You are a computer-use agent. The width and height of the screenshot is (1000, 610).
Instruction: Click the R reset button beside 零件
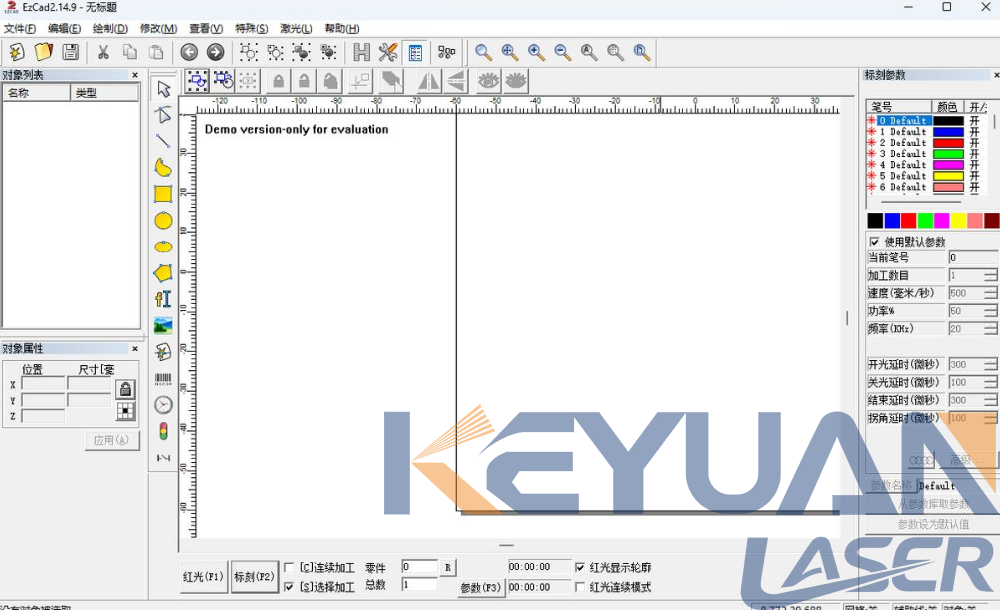click(x=448, y=567)
